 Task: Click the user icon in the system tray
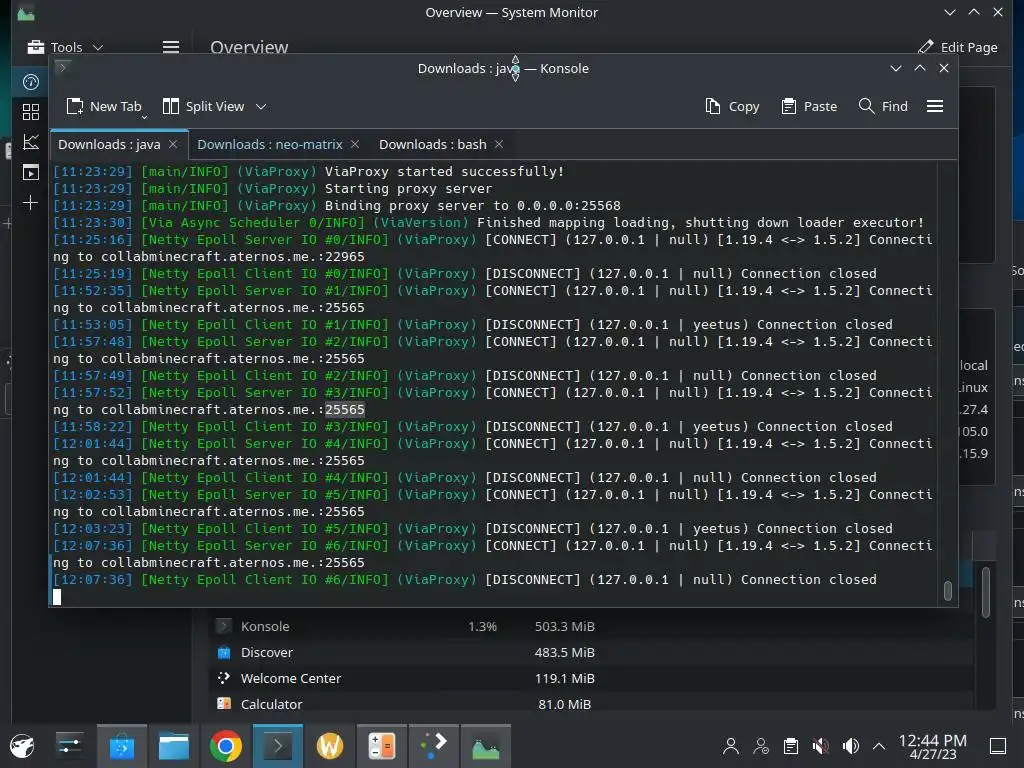click(x=731, y=746)
